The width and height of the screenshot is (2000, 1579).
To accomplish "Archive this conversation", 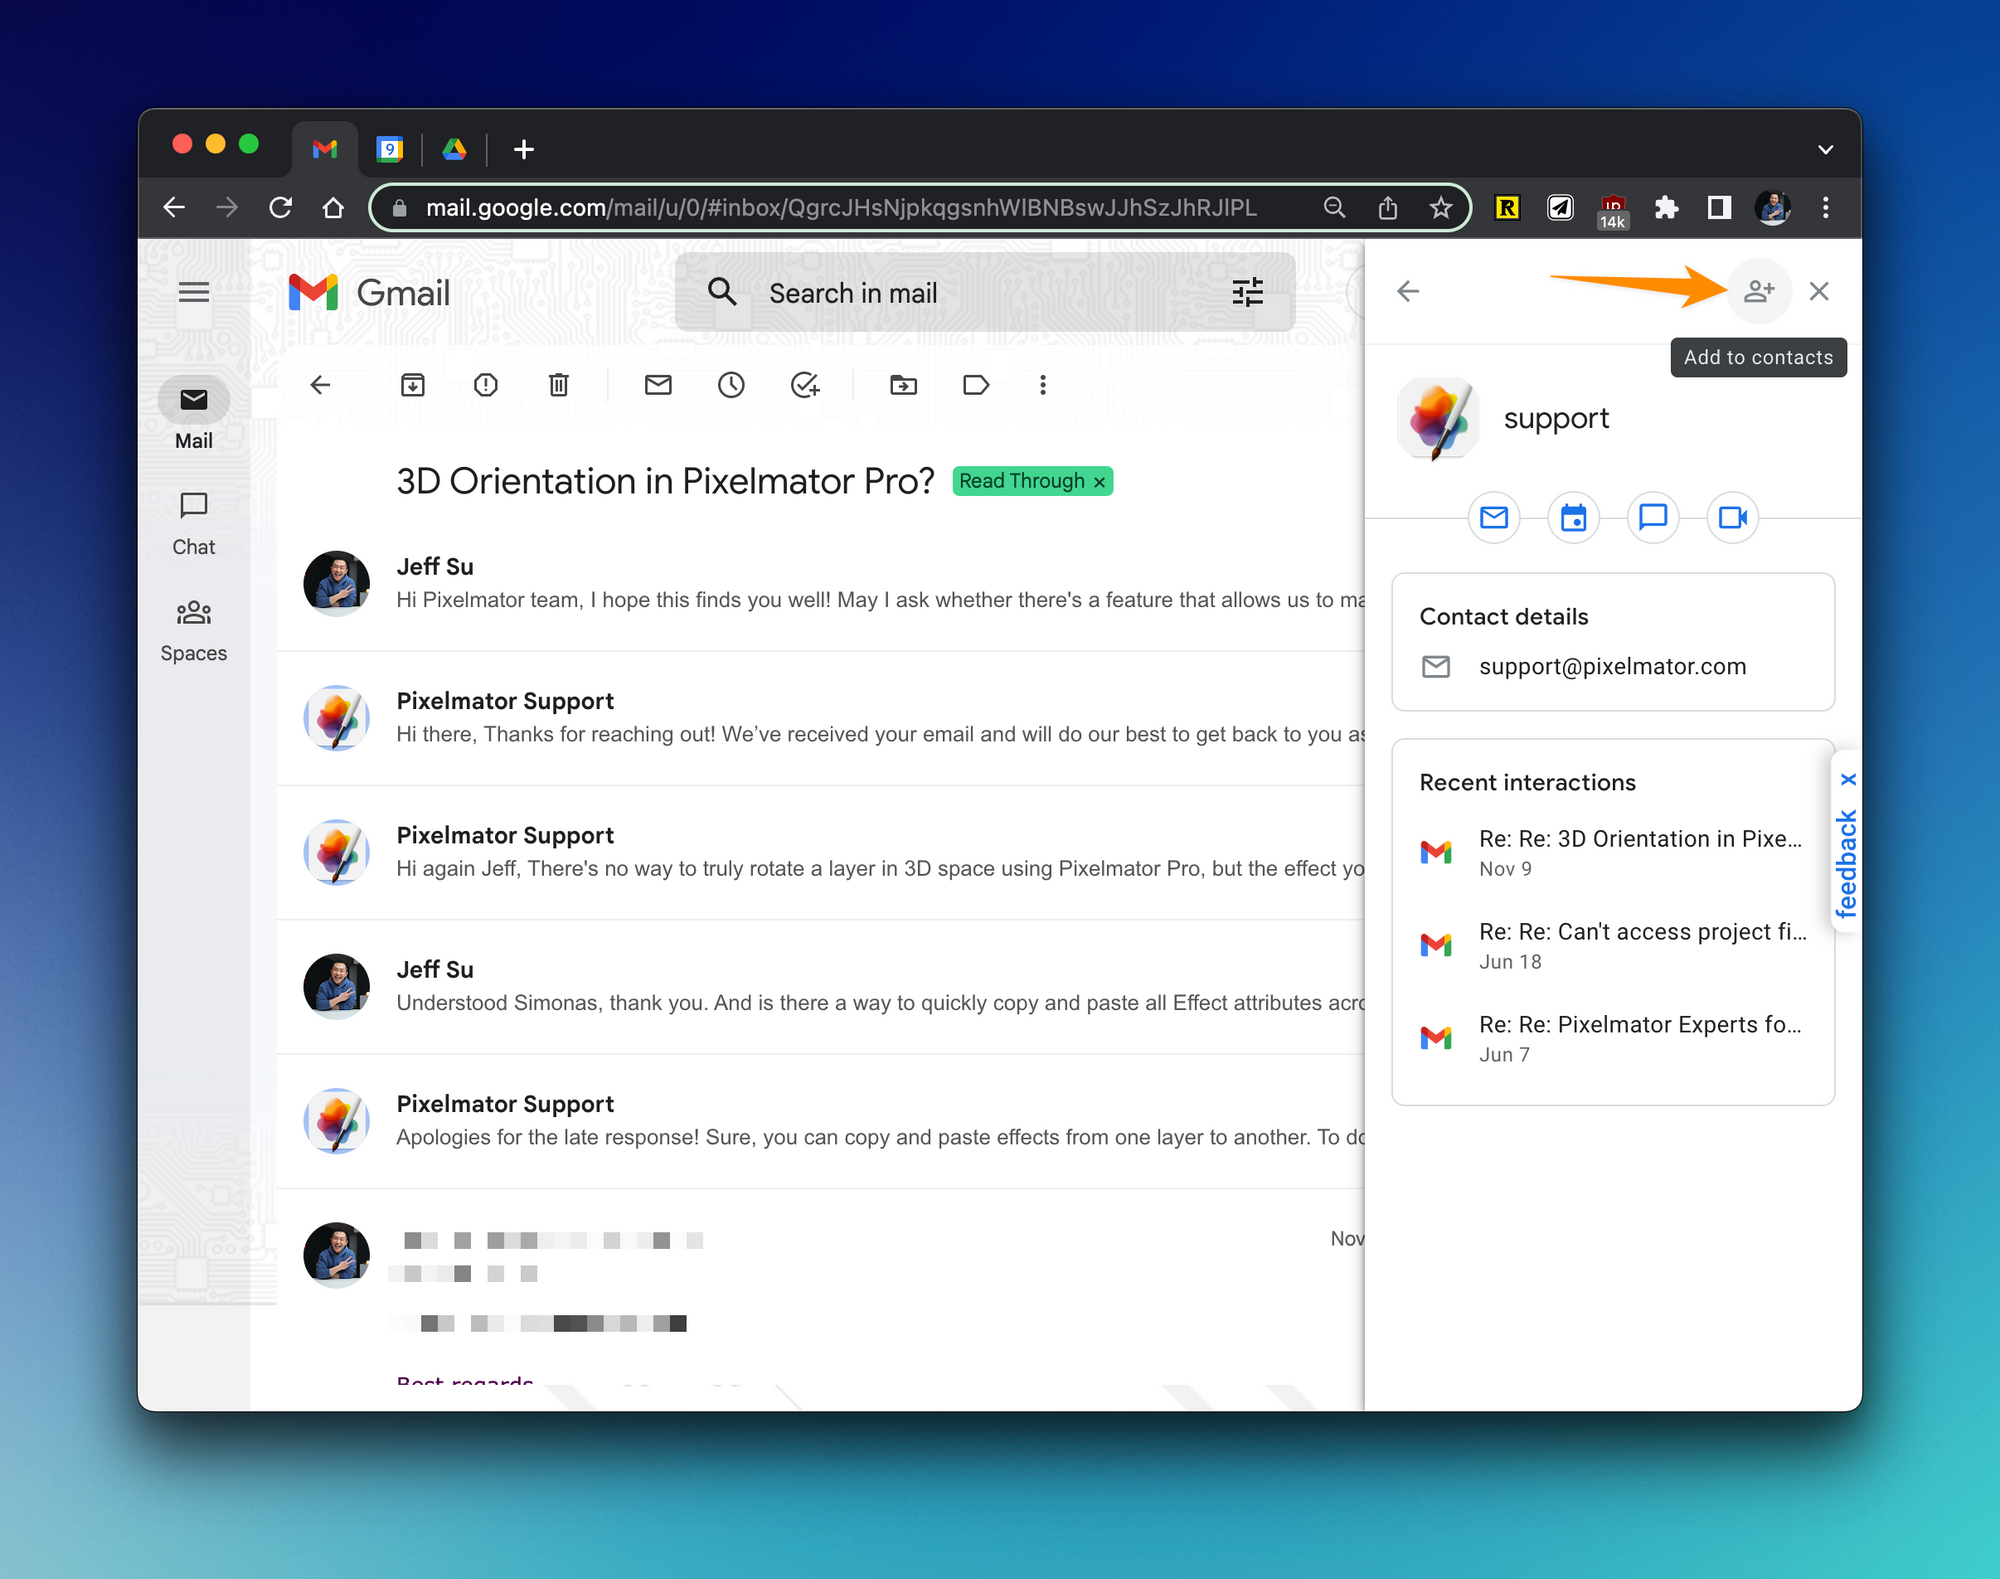I will click(x=413, y=385).
